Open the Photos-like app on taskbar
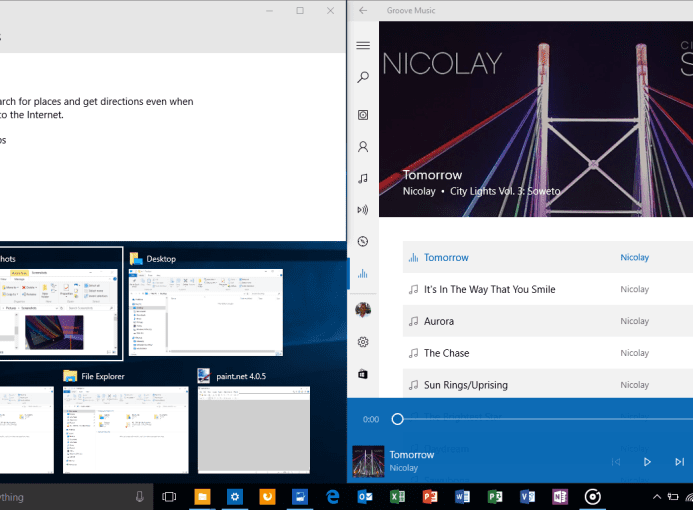693x510 pixels. 300,497
